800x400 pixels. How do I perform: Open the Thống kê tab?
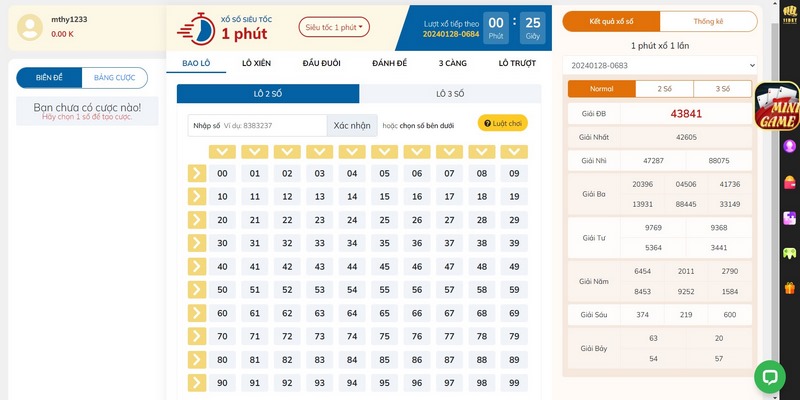(708, 21)
